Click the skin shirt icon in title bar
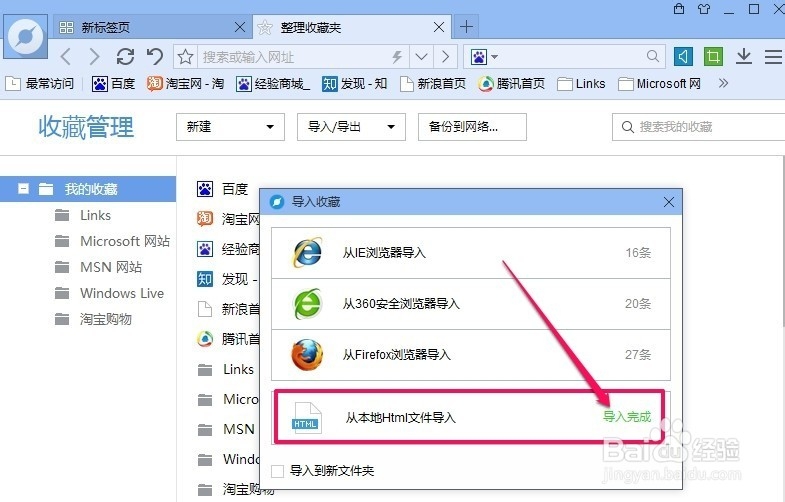Viewport: 785px width, 502px height. point(704,9)
